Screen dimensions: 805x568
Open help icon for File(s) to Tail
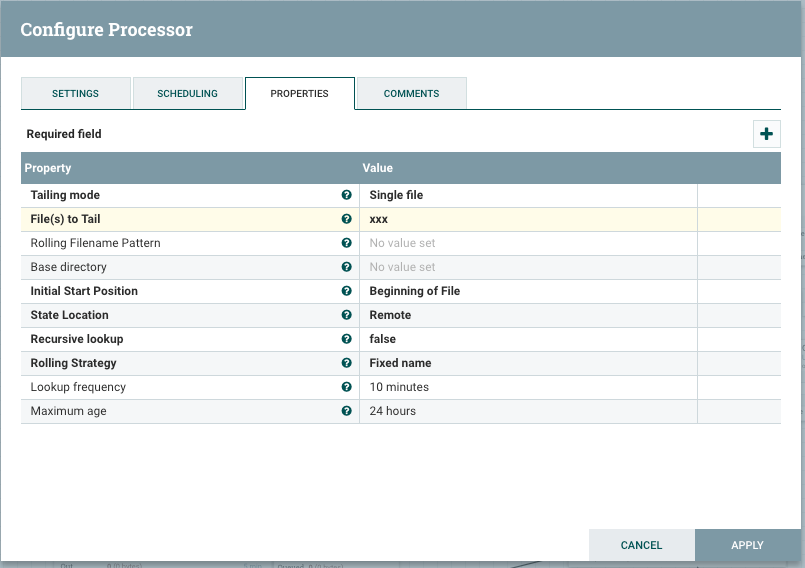click(347, 219)
